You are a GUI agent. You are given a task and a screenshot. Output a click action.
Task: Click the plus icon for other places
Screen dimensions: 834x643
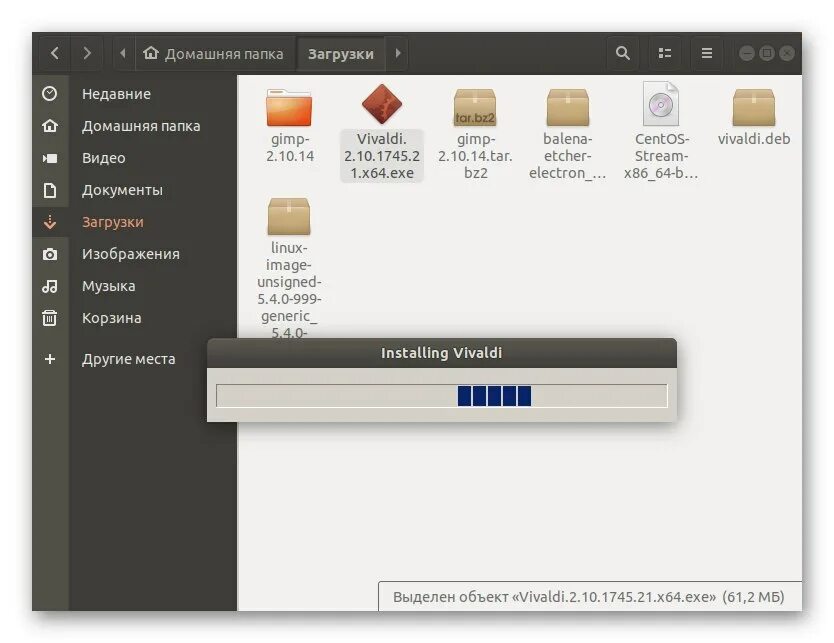(x=49, y=359)
